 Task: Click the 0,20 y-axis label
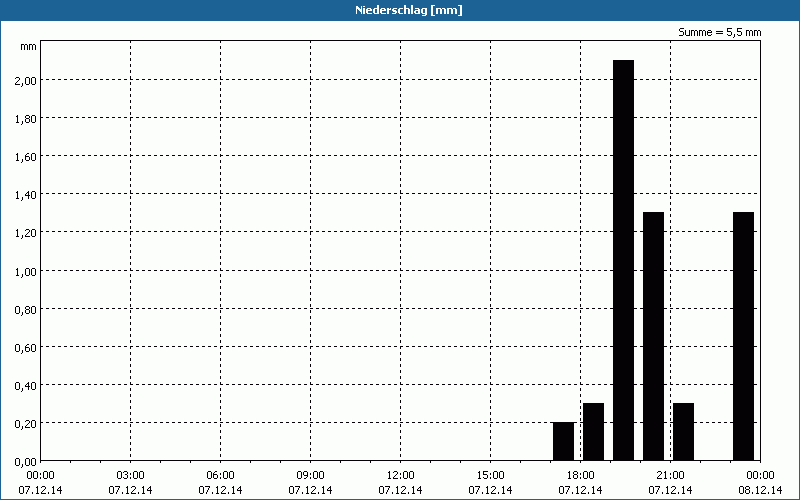26,423
